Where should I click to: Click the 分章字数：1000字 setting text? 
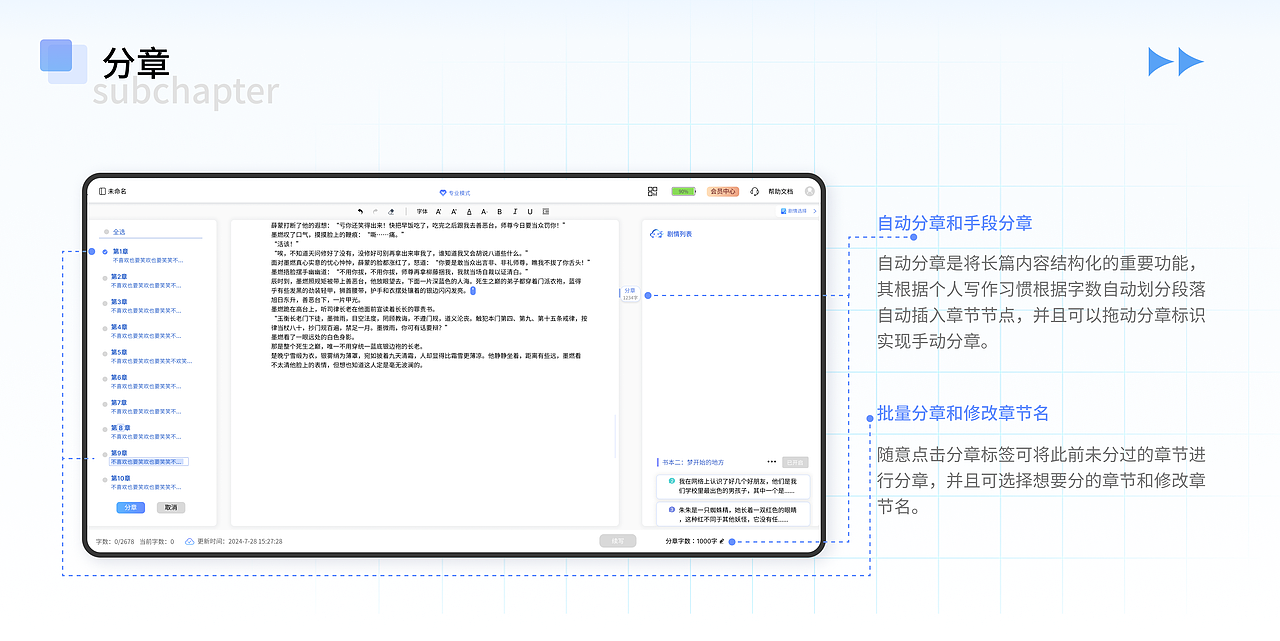(x=691, y=541)
